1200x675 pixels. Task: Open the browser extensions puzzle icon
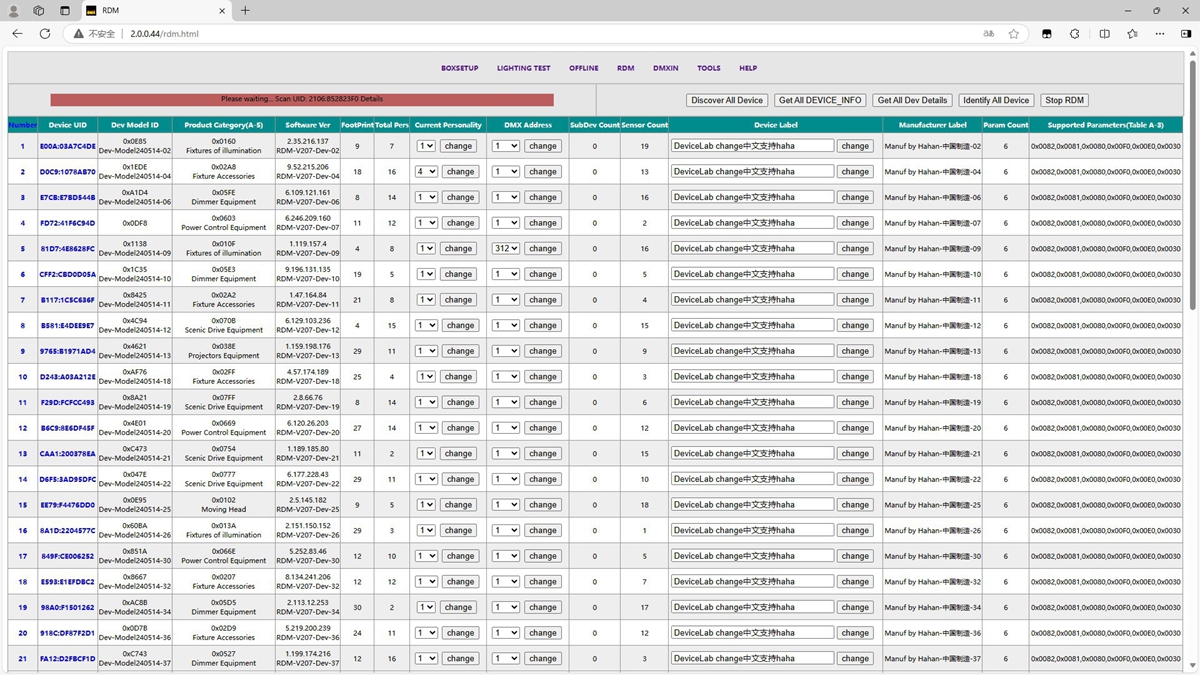tap(1075, 33)
